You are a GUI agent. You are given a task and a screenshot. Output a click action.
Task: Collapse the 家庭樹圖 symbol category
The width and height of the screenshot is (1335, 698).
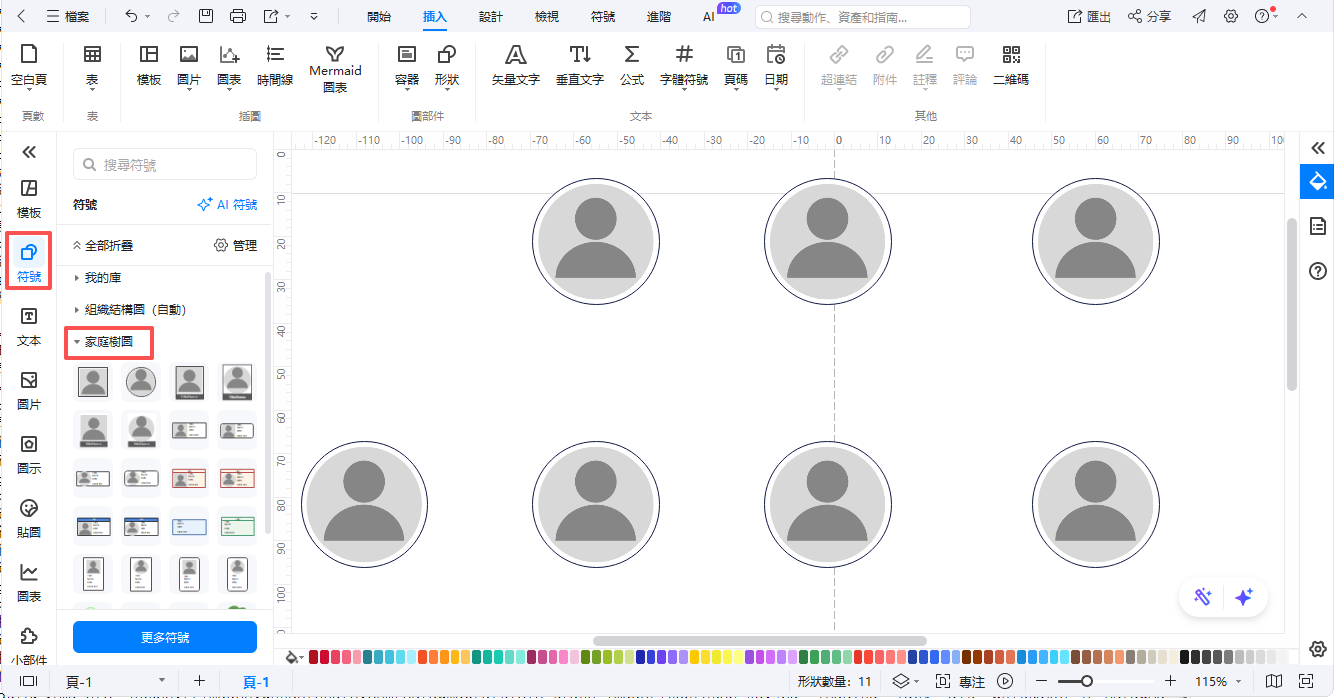[109, 342]
